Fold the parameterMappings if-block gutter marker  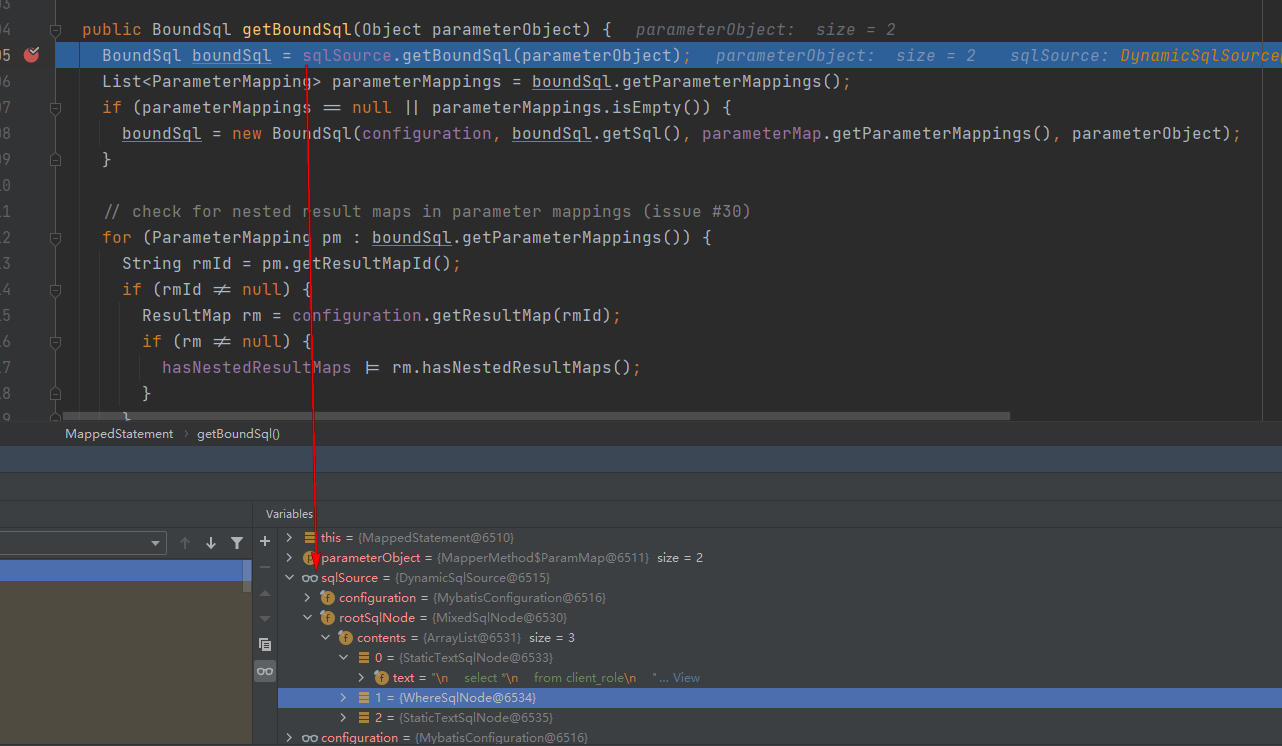pos(56,108)
